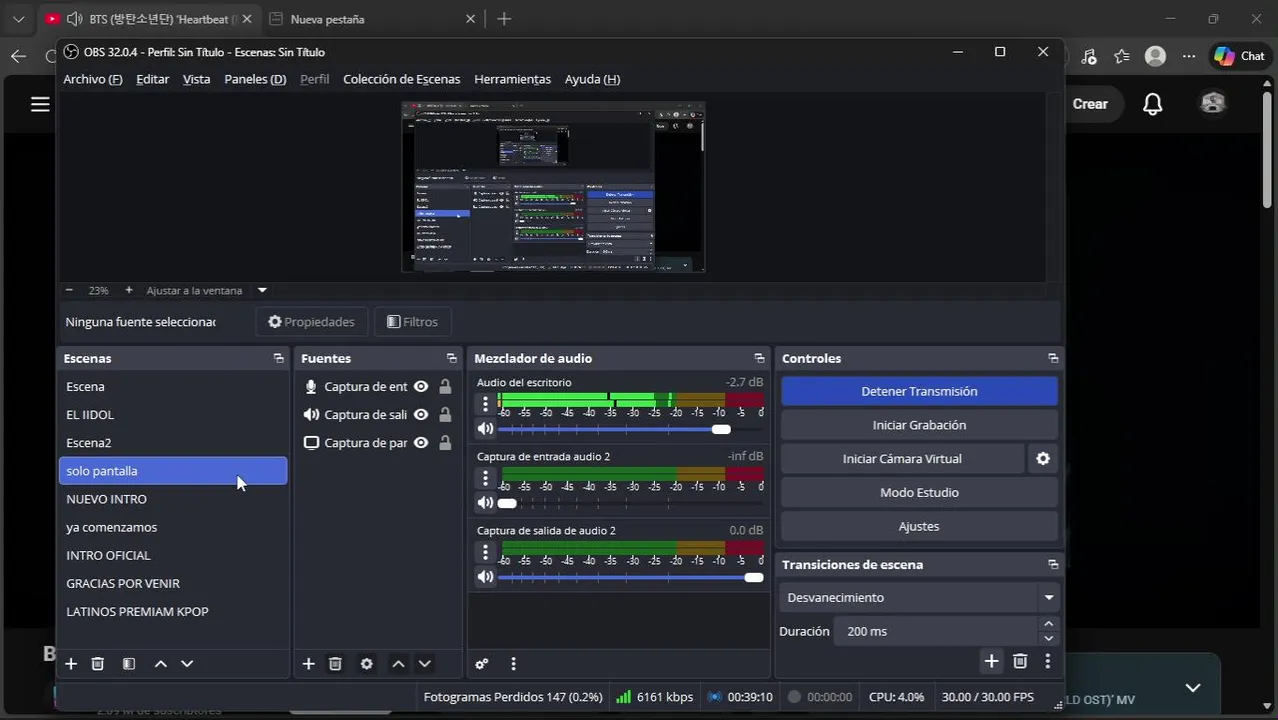Mute Audio del escritorio speaker

(485, 429)
